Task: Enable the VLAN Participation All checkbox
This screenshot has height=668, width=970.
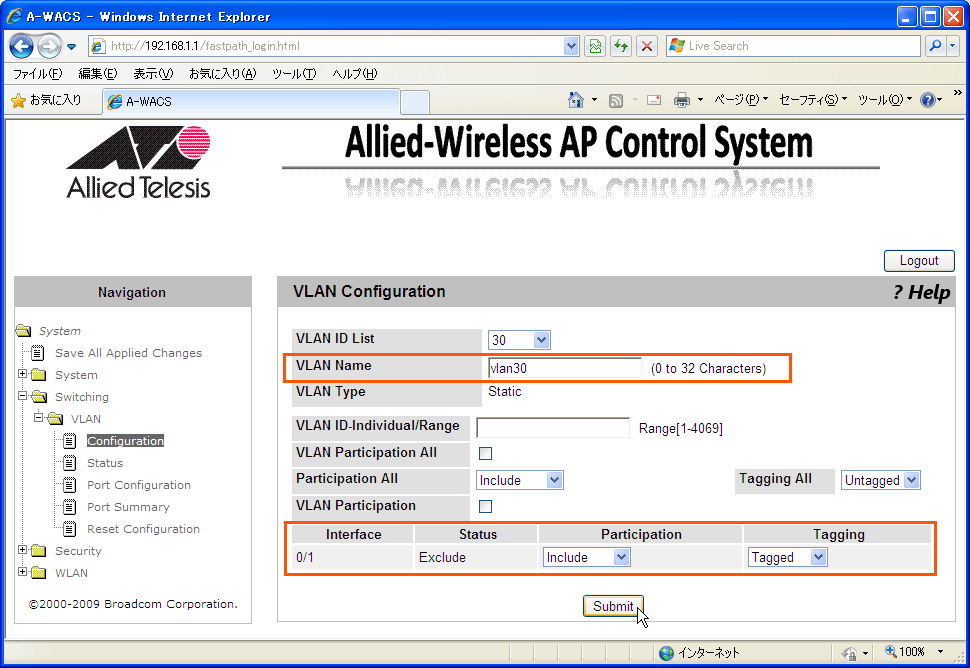Action: coord(486,453)
